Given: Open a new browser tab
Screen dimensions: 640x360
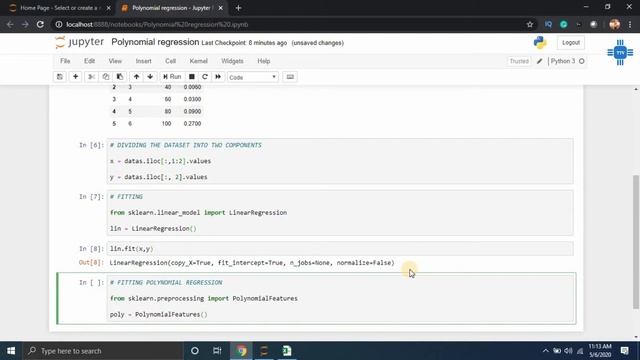Looking at the screenshot, I should 238,8.
